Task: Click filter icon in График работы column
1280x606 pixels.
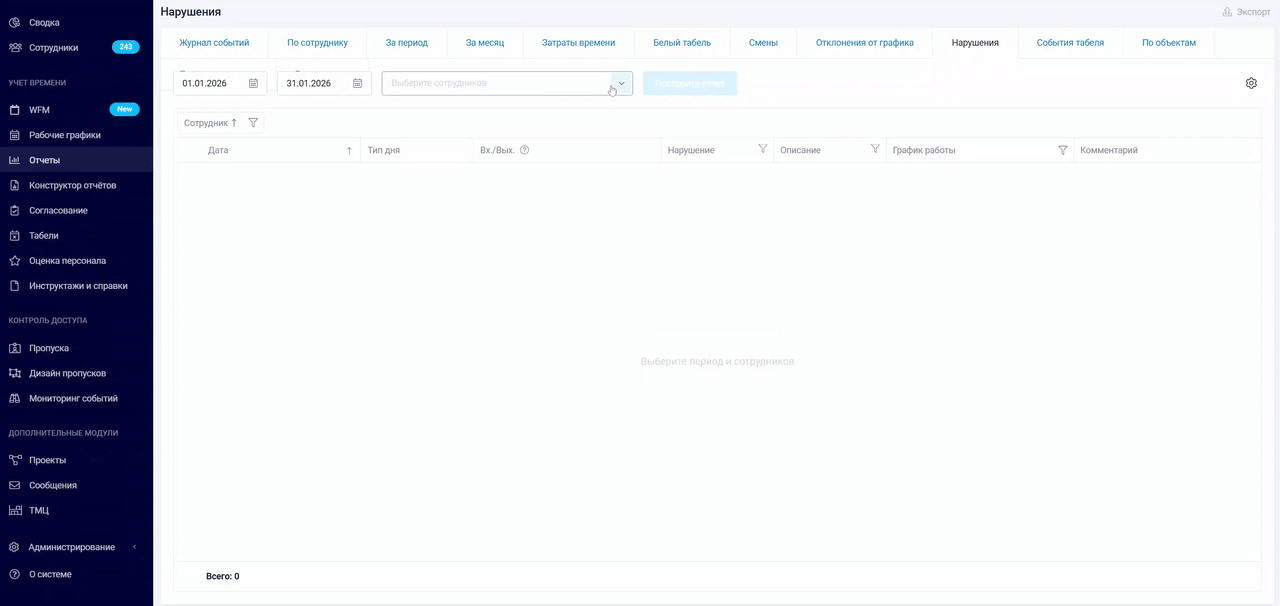Action: click(x=1062, y=150)
